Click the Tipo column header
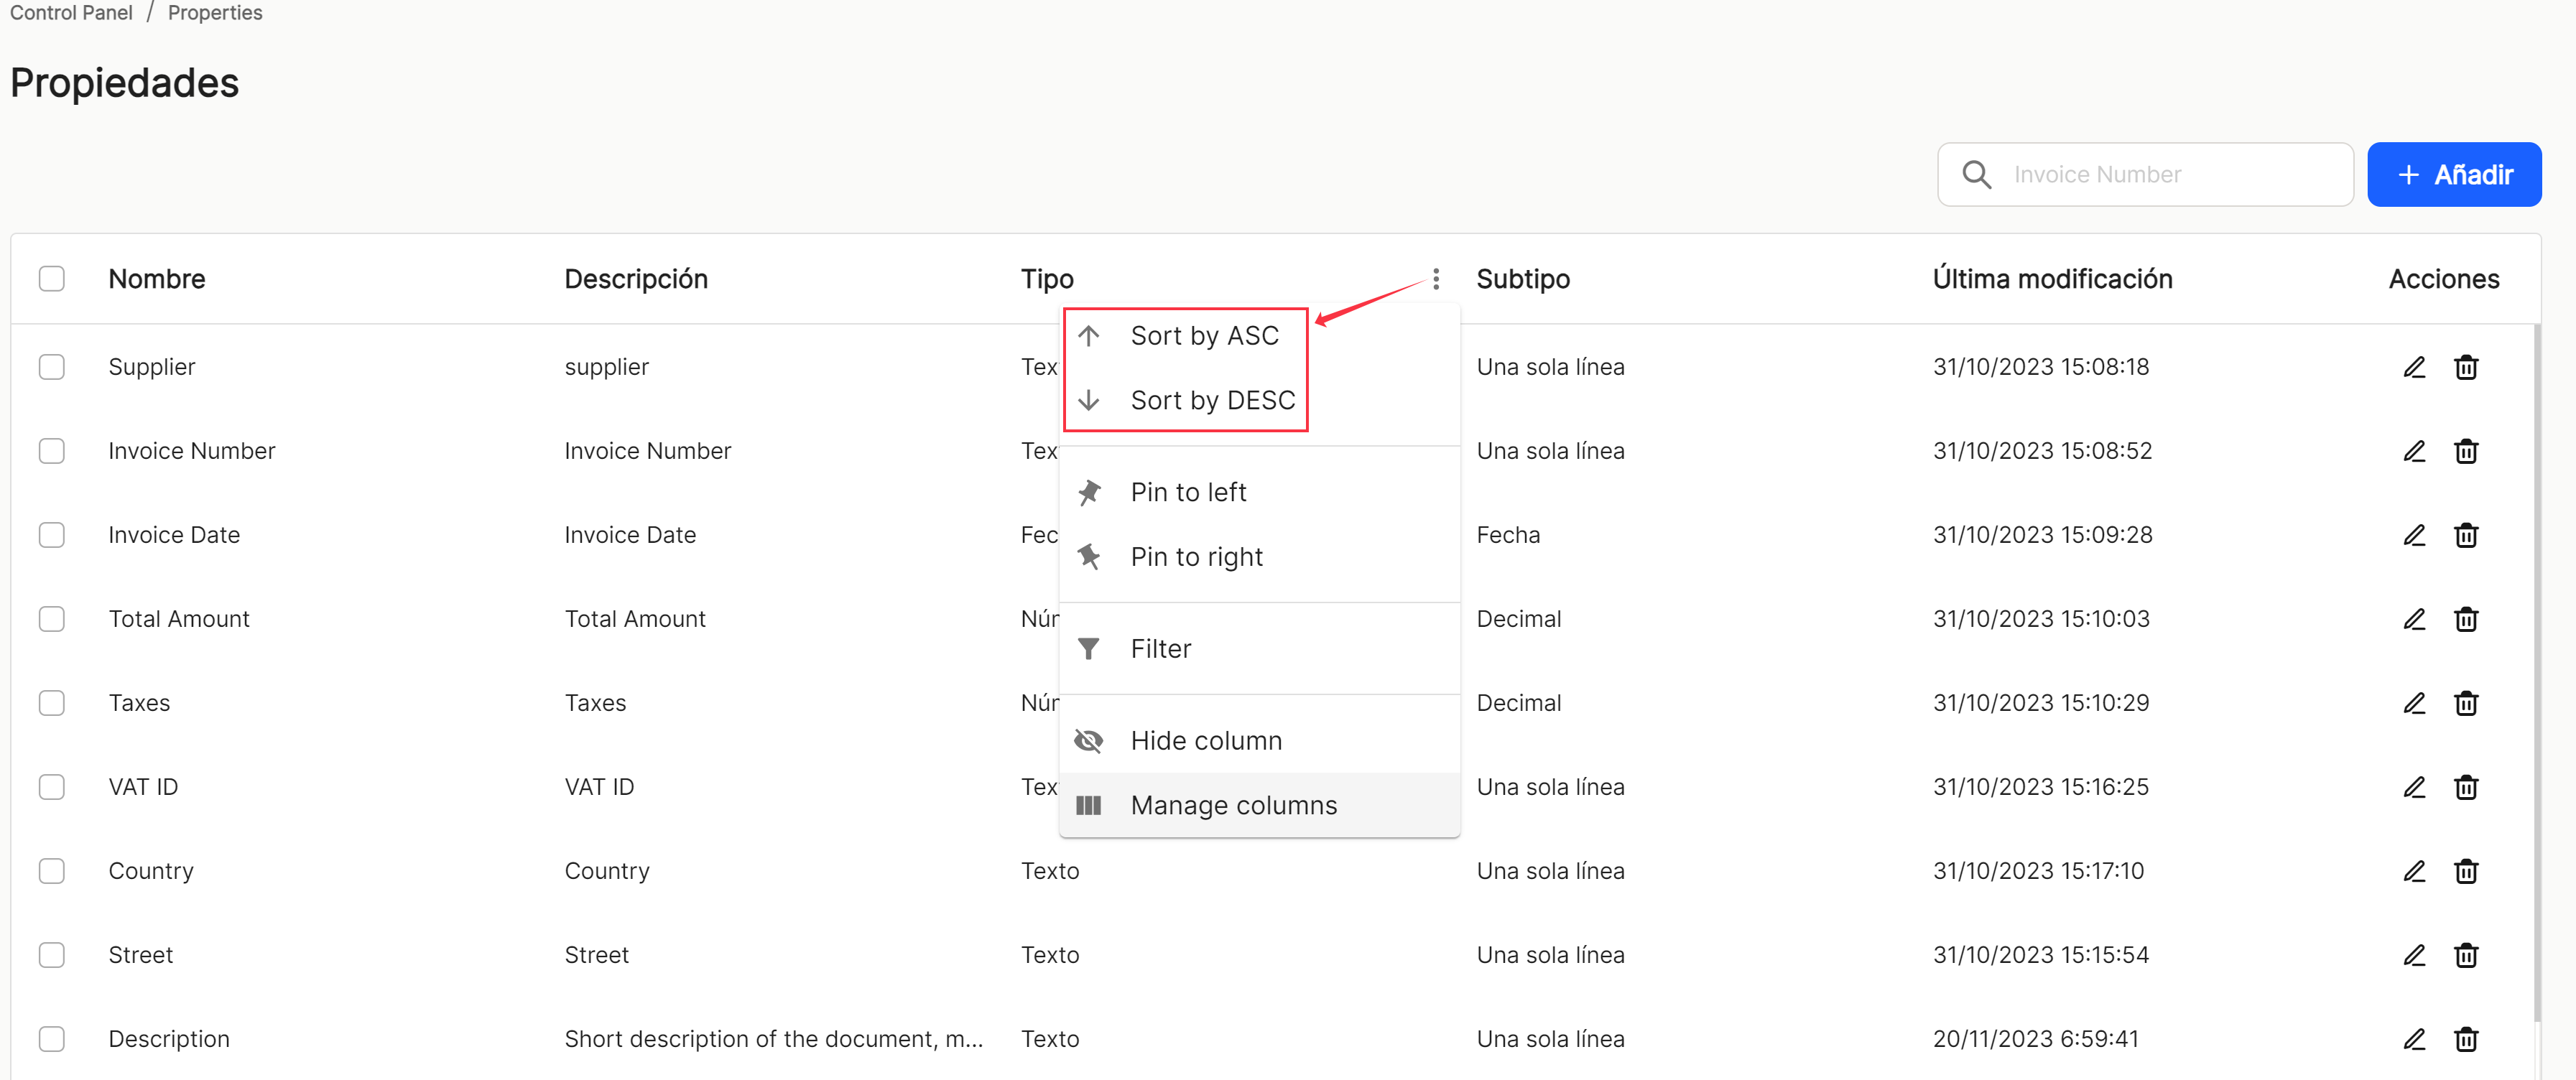This screenshot has height=1080, width=2576. [x=1047, y=279]
